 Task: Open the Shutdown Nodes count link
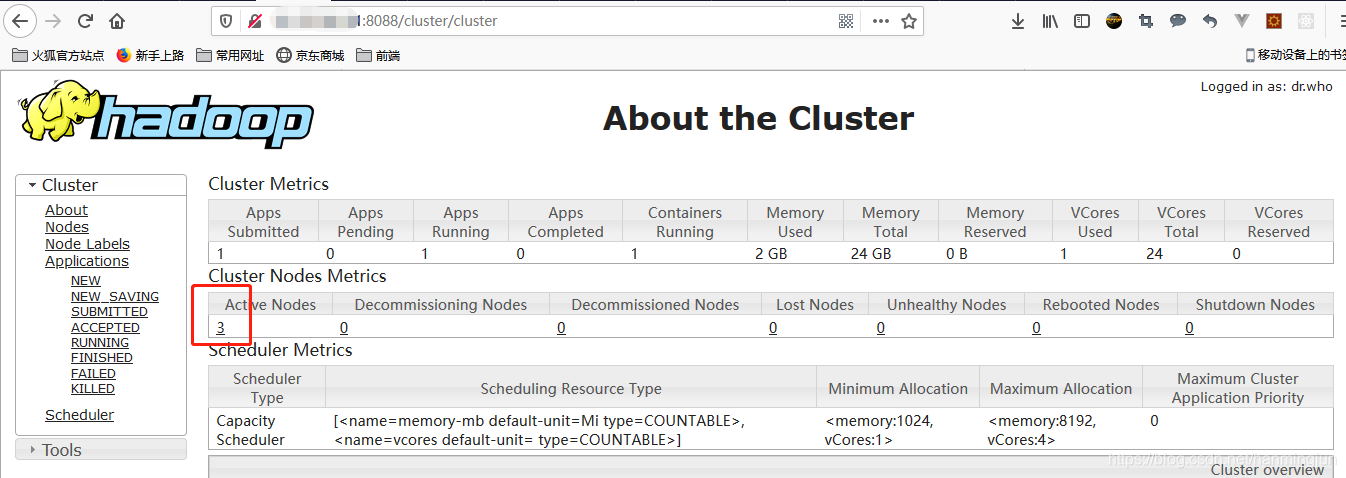(x=1189, y=327)
